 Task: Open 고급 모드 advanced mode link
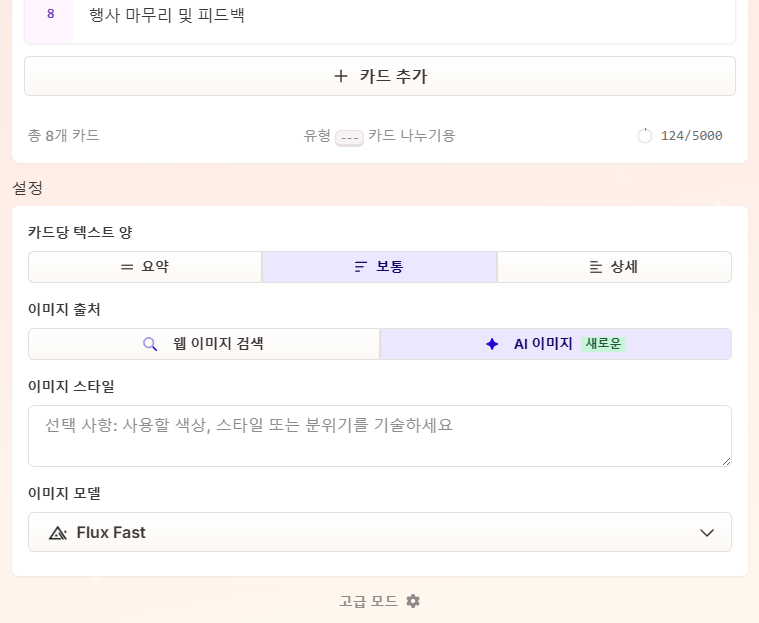[x=369, y=601]
